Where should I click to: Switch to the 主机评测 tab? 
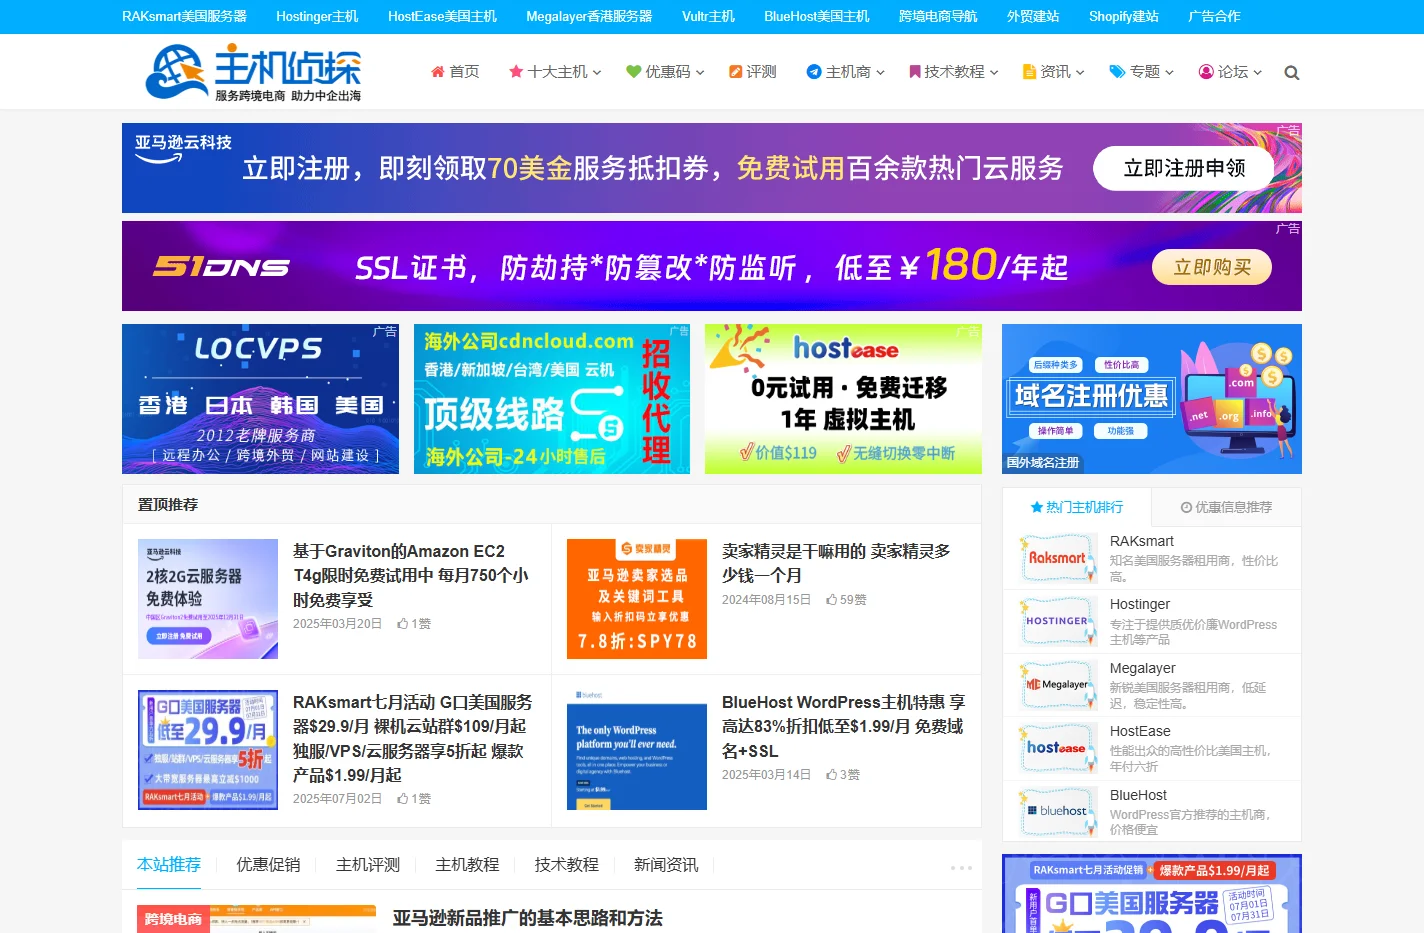pos(368,865)
